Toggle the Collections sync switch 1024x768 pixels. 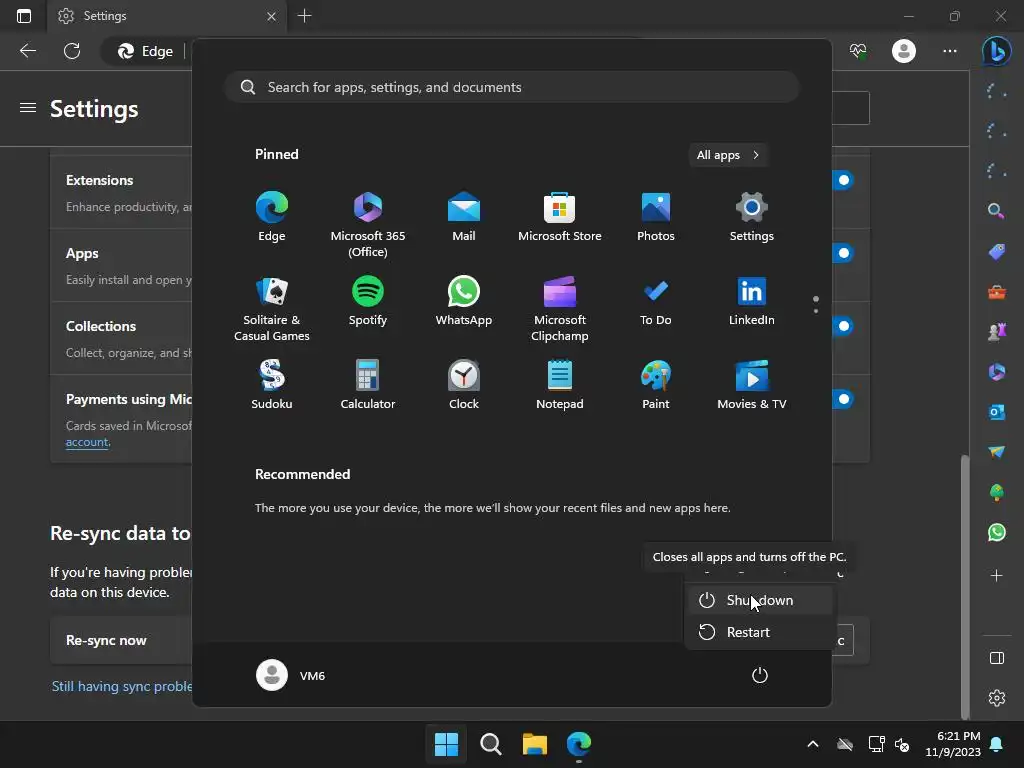pyautogui.click(x=842, y=326)
